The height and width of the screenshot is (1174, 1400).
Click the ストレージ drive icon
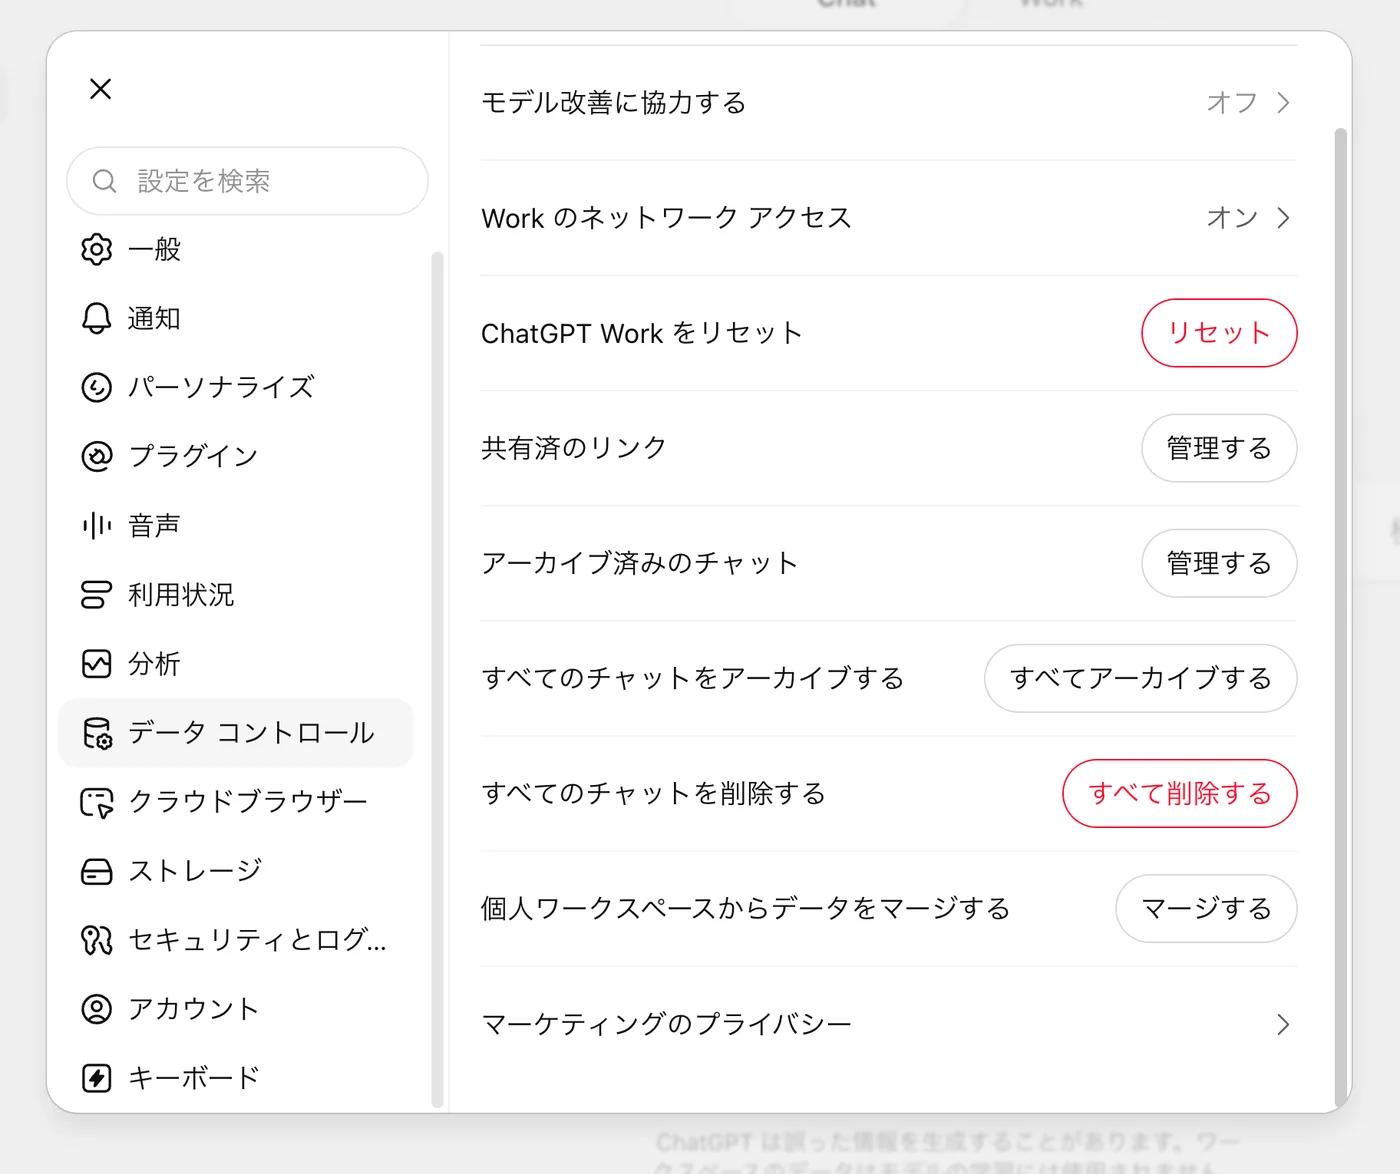tap(96, 871)
